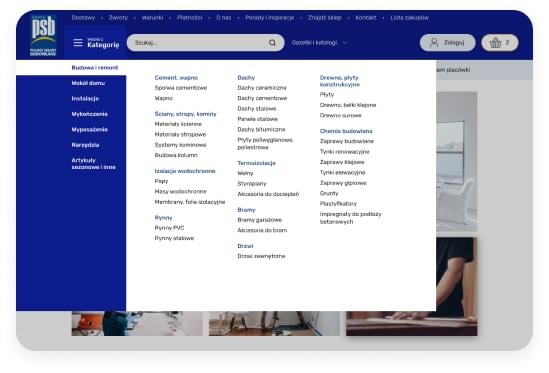Click the magnifier search icon

point(272,43)
